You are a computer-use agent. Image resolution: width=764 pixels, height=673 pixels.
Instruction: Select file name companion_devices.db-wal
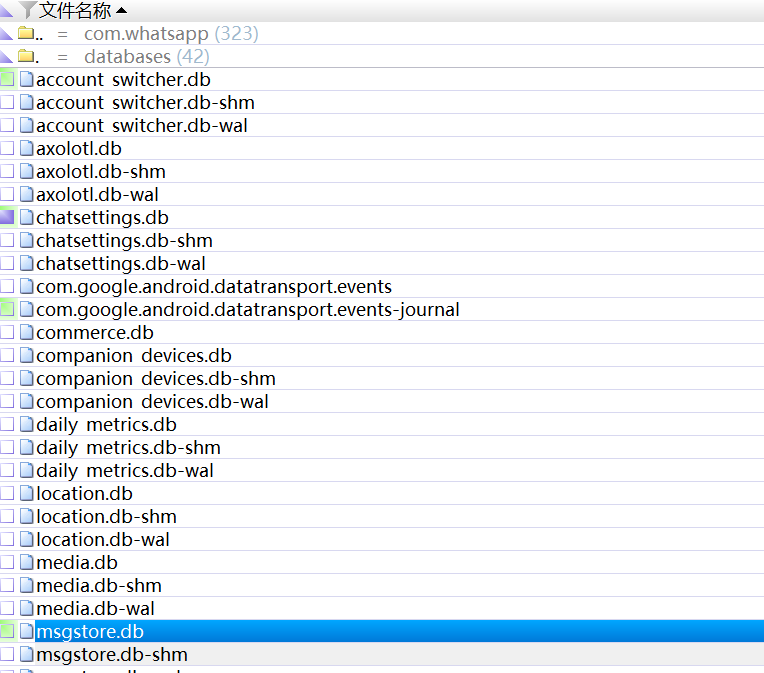point(153,402)
